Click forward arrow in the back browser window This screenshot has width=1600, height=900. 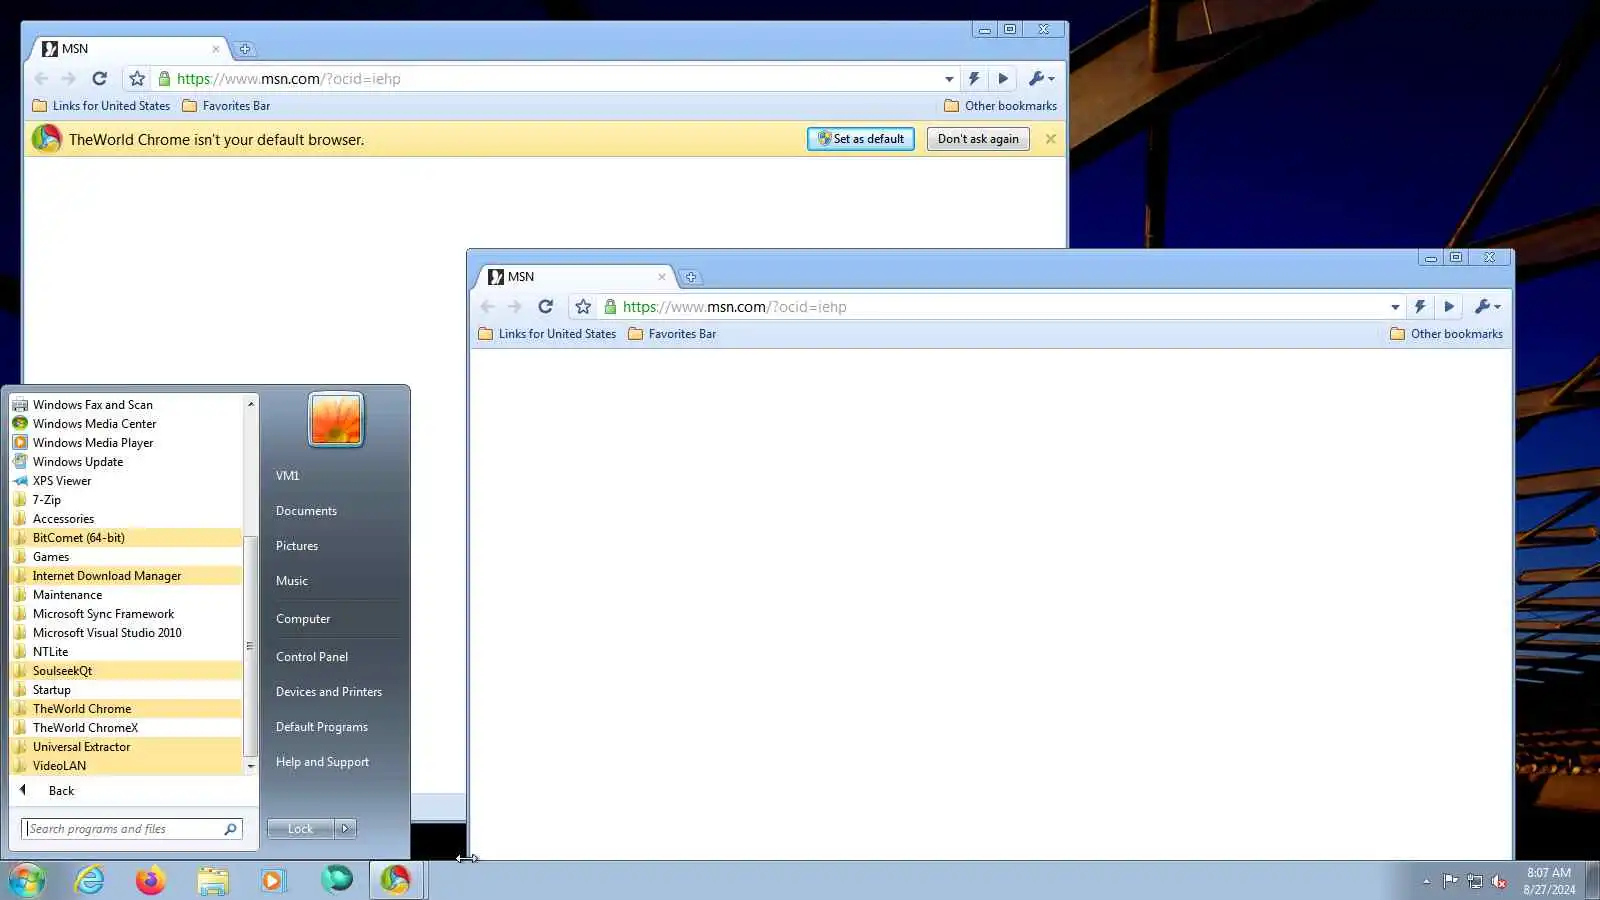coord(68,78)
